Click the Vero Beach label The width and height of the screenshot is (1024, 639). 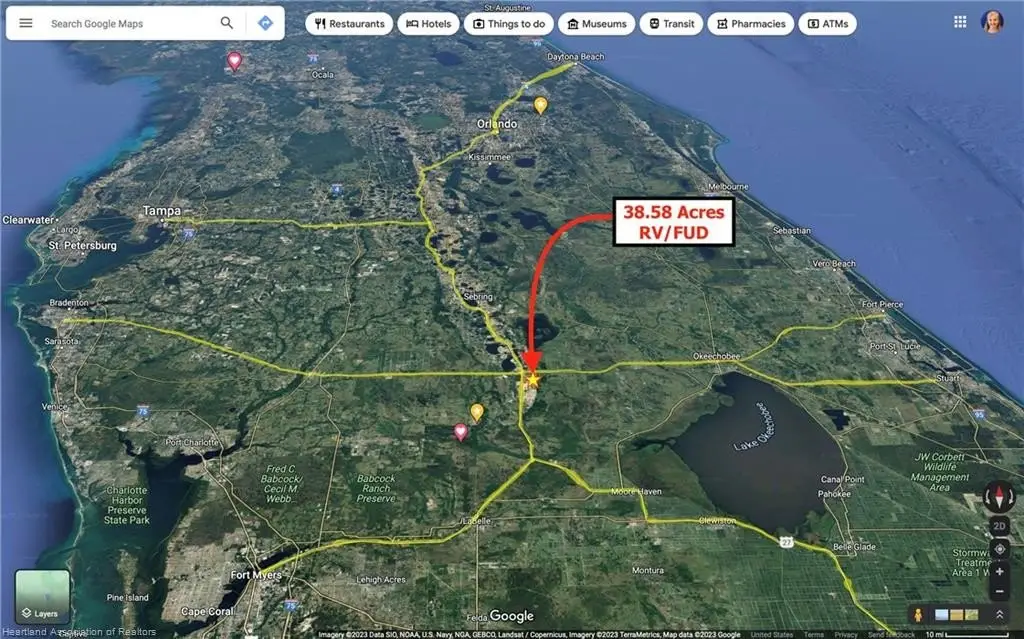(x=833, y=264)
